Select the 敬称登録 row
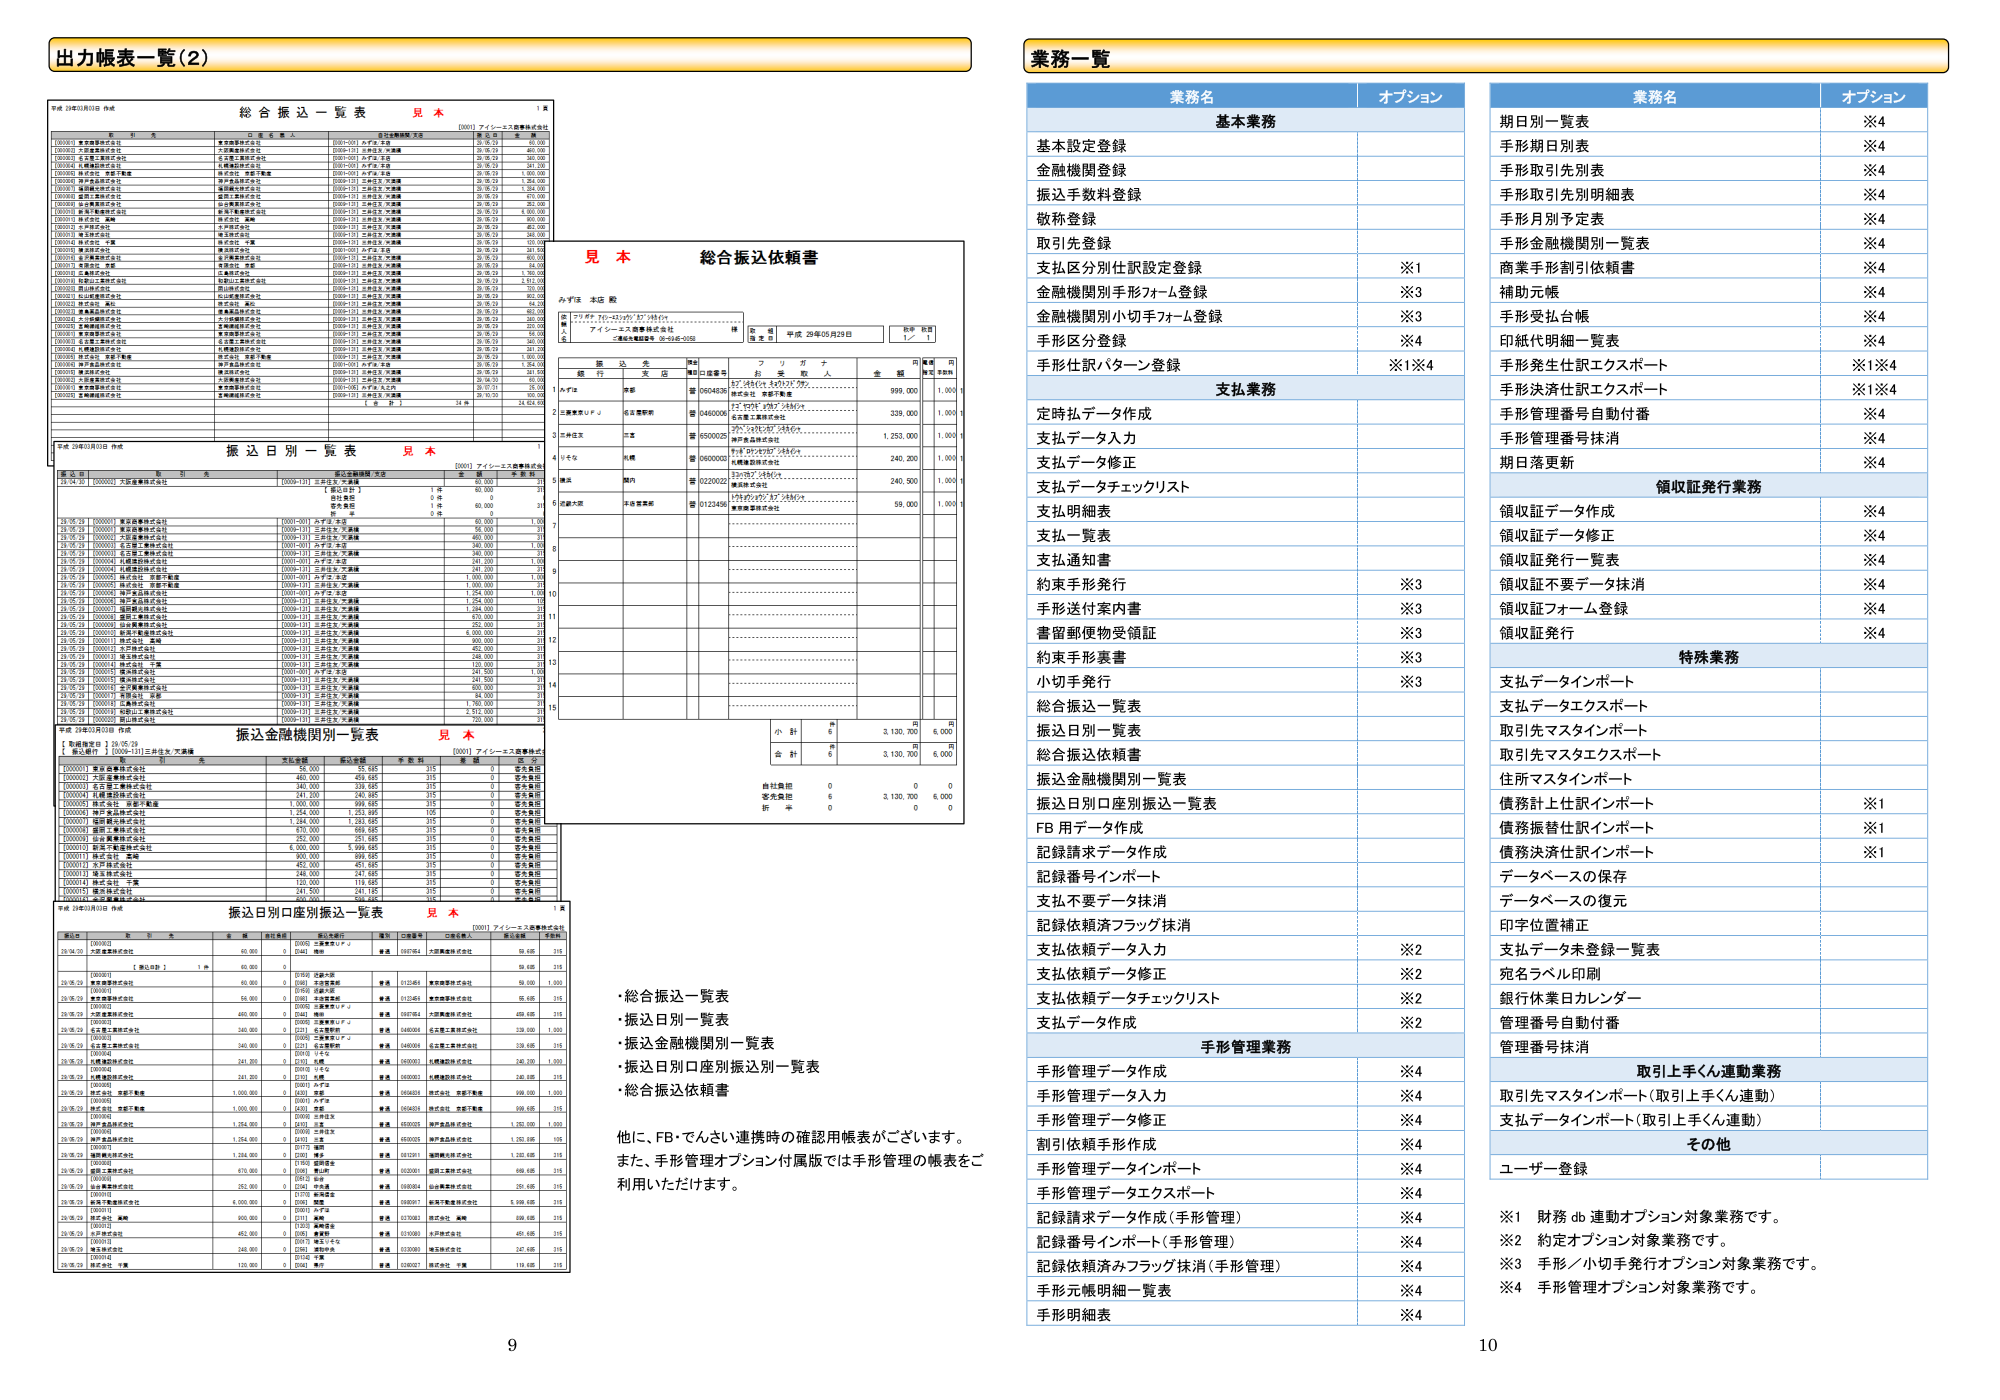This screenshot has width=2000, height=1400. [1245, 219]
